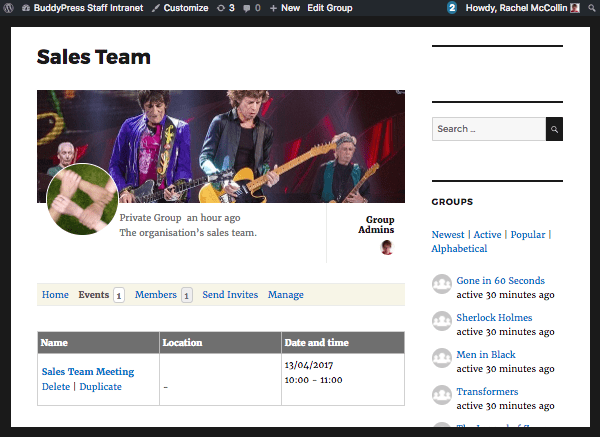Open the notifications bubble showing 2
Image resolution: width=600 pixels, height=437 pixels.
(452, 8)
